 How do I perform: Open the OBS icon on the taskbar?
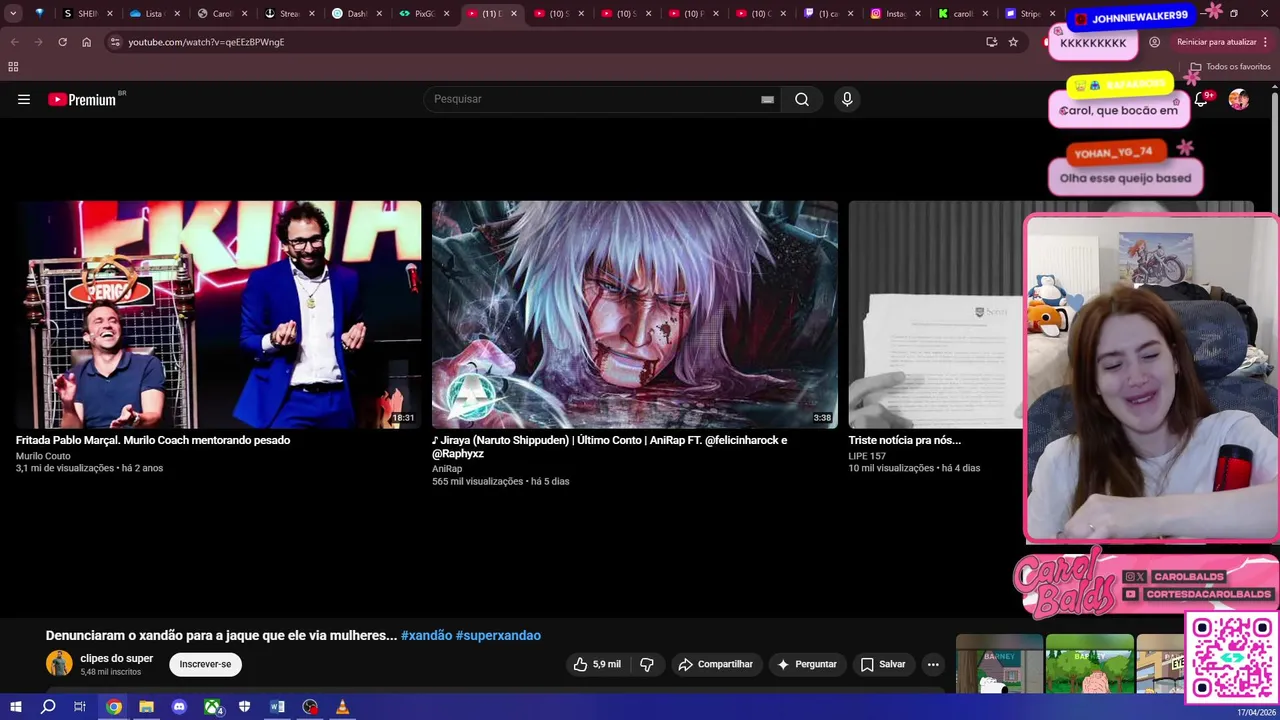pyautogui.click(x=310, y=707)
